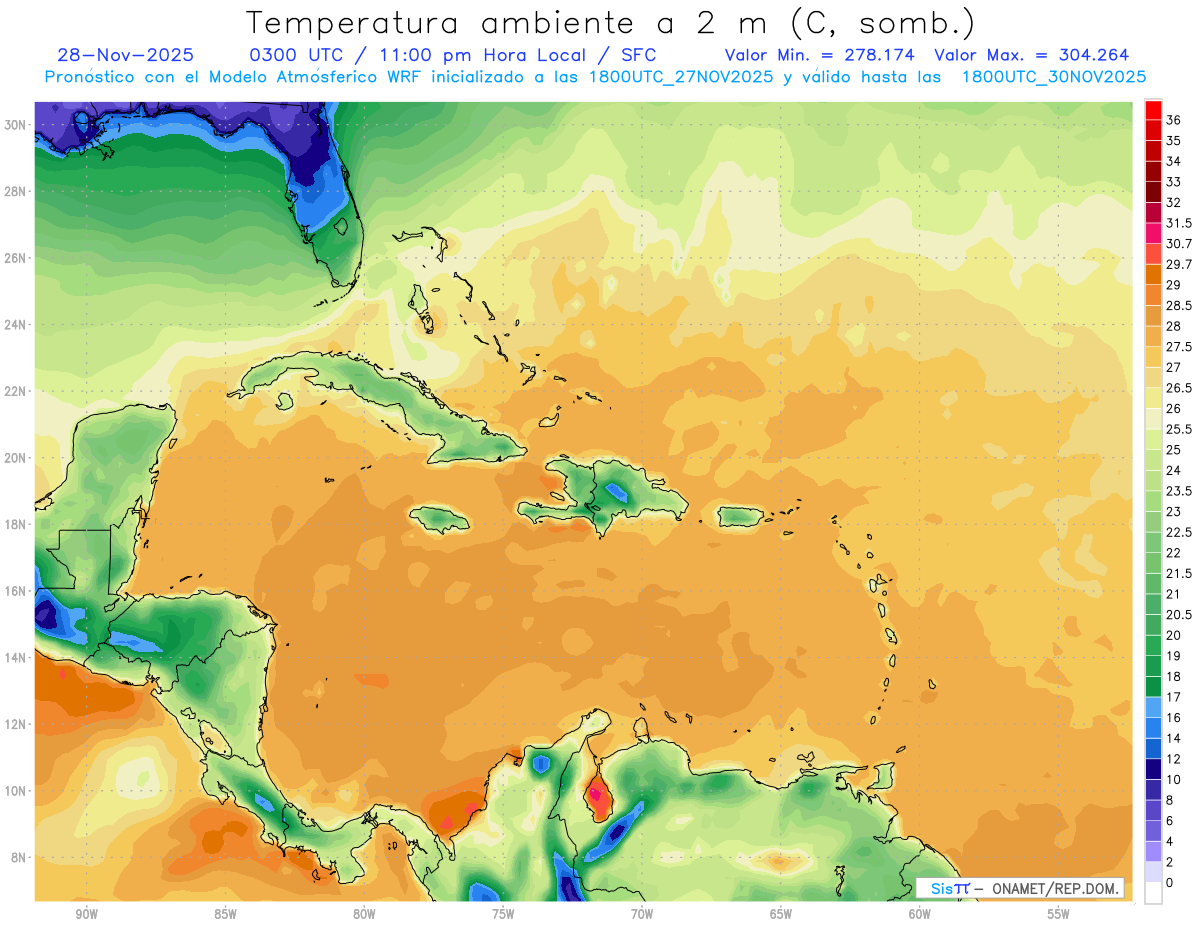Image resolution: width=1200 pixels, height=927 pixels.
Task: Click the colorbar value "35"
Action: 1174,141
